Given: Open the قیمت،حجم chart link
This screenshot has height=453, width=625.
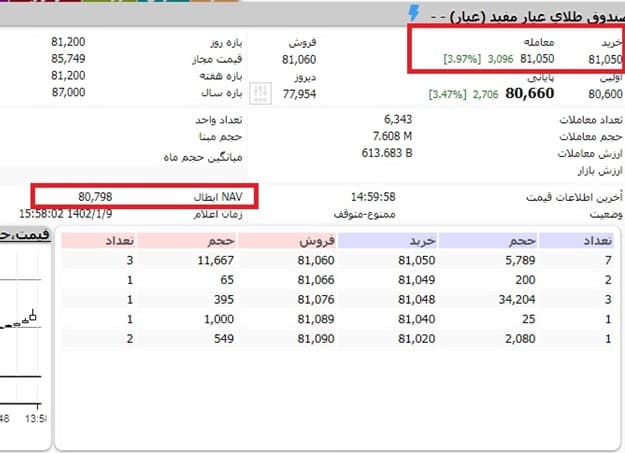Looking at the screenshot, I should [24, 234].
